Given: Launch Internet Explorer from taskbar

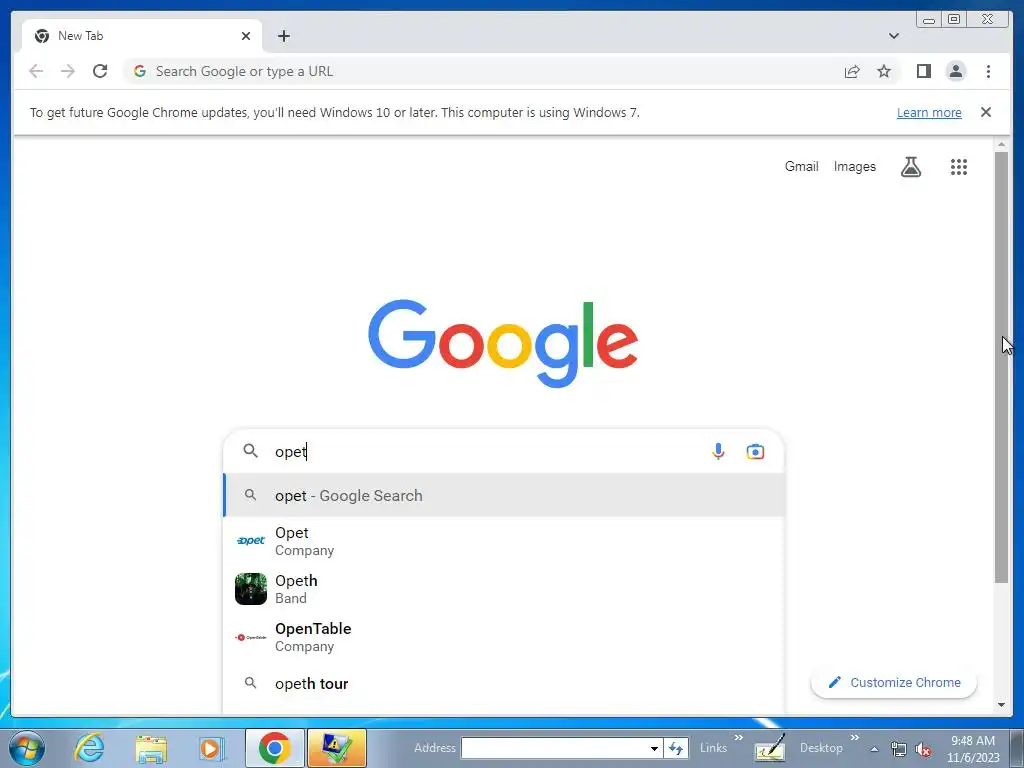Looking at the screenshot, I should coord(89,747).
